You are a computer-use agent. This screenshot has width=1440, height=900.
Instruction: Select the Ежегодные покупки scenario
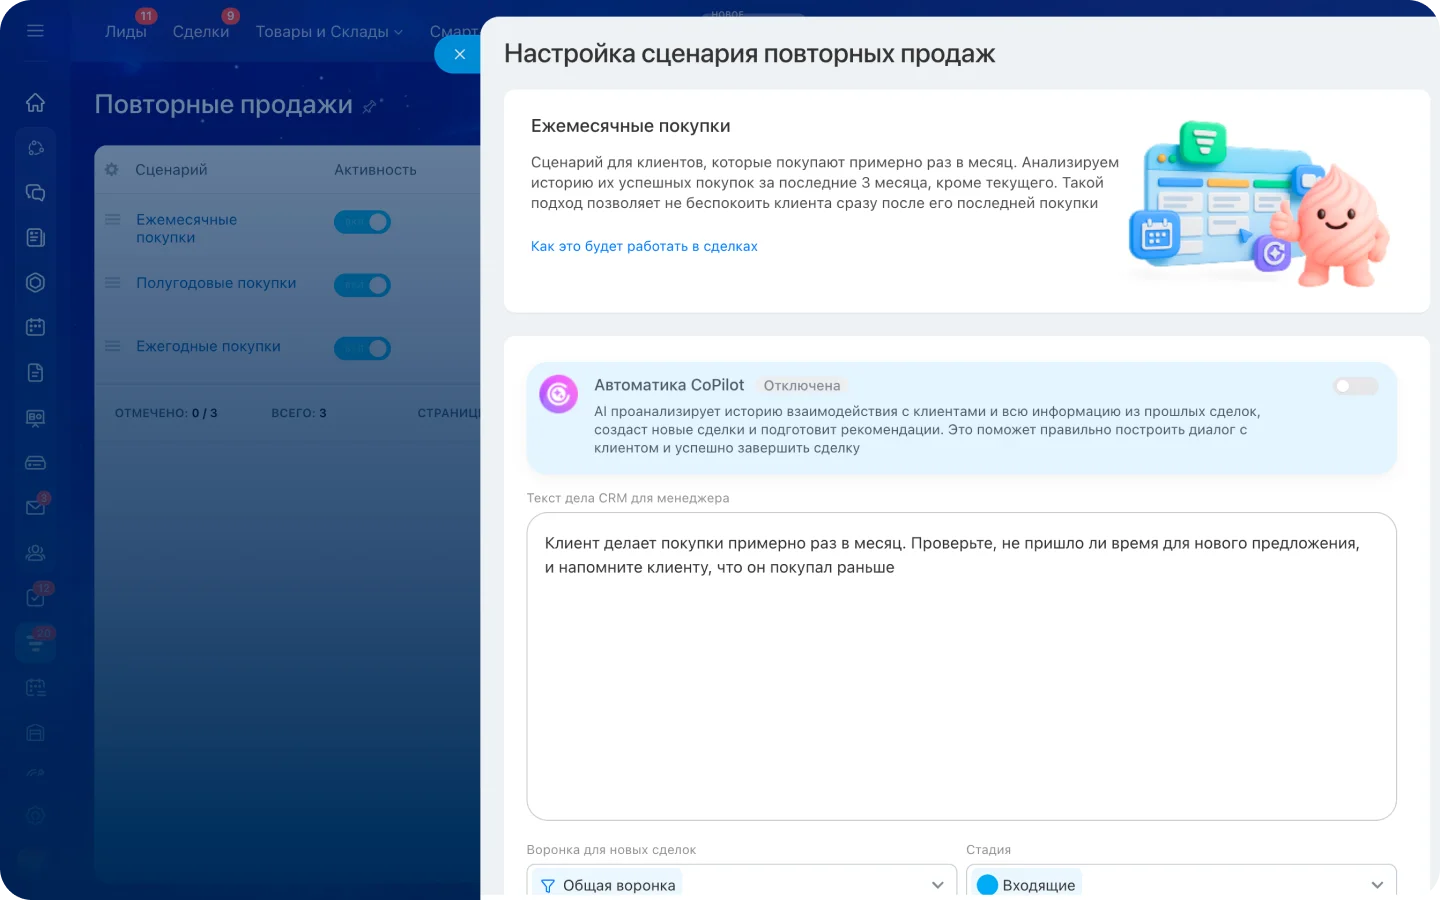point(208,346)
